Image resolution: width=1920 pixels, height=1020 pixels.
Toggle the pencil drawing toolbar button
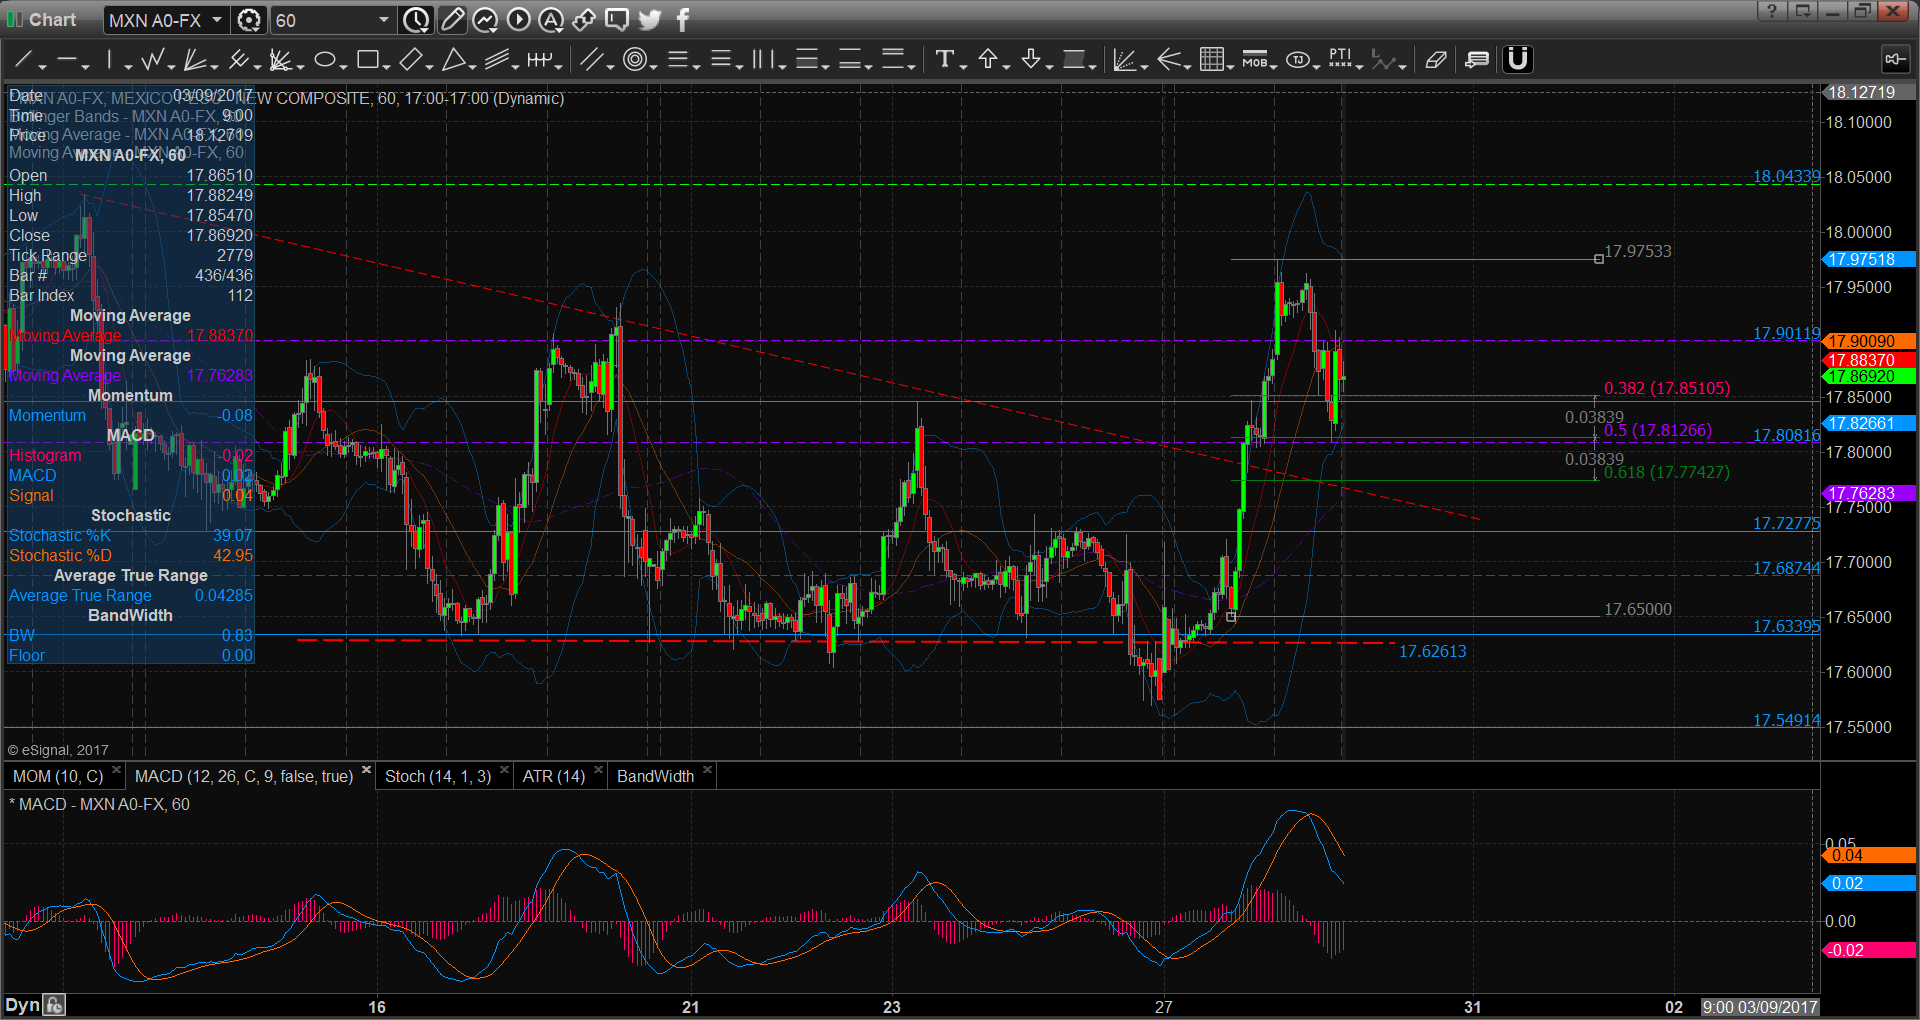452,19
